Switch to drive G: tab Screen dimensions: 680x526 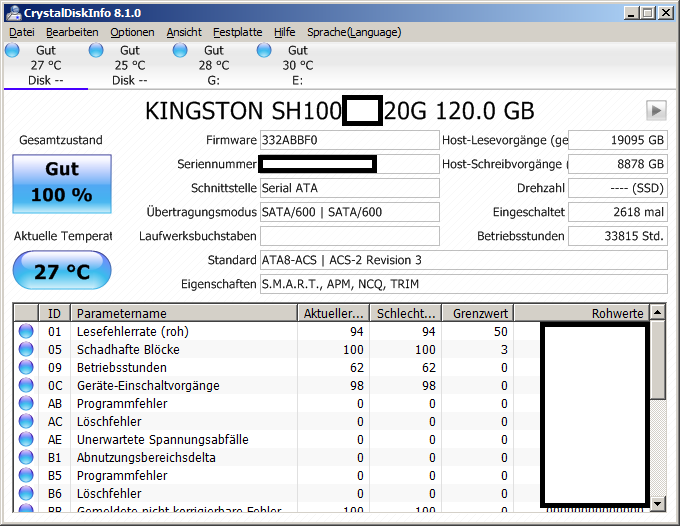[x=214, y=65]
